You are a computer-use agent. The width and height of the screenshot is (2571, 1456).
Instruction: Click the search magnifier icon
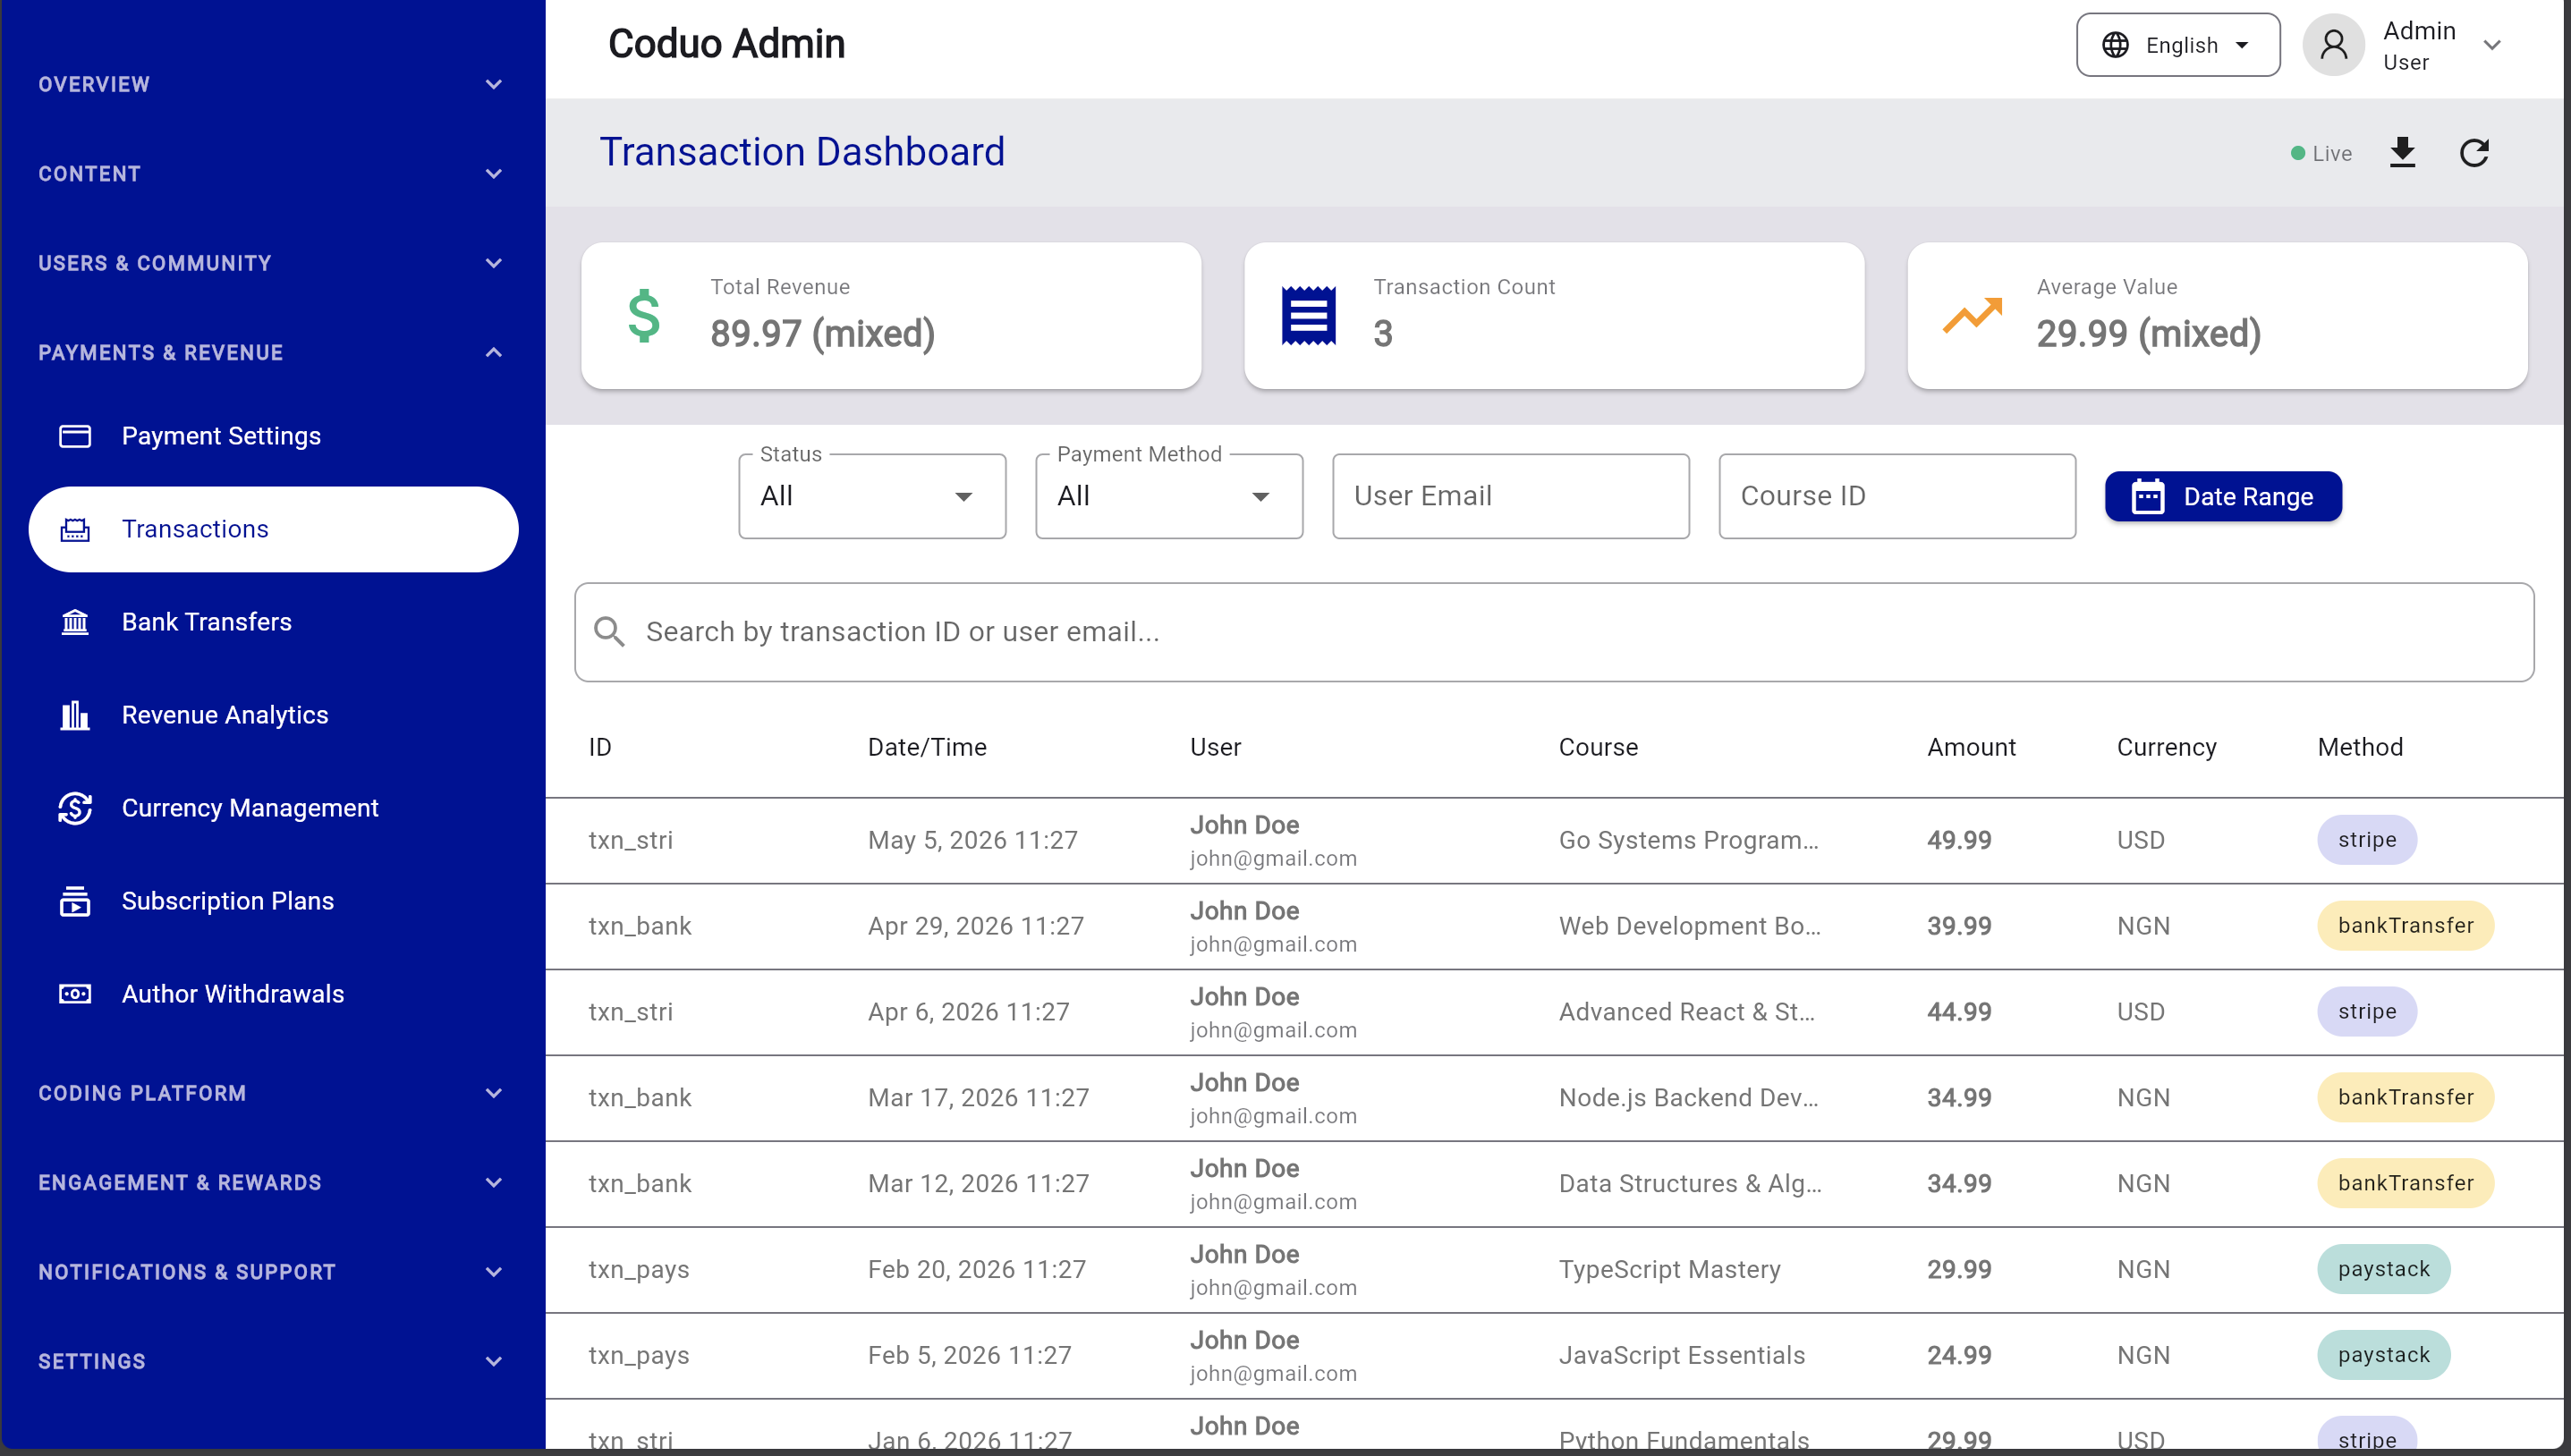[609, 632]
